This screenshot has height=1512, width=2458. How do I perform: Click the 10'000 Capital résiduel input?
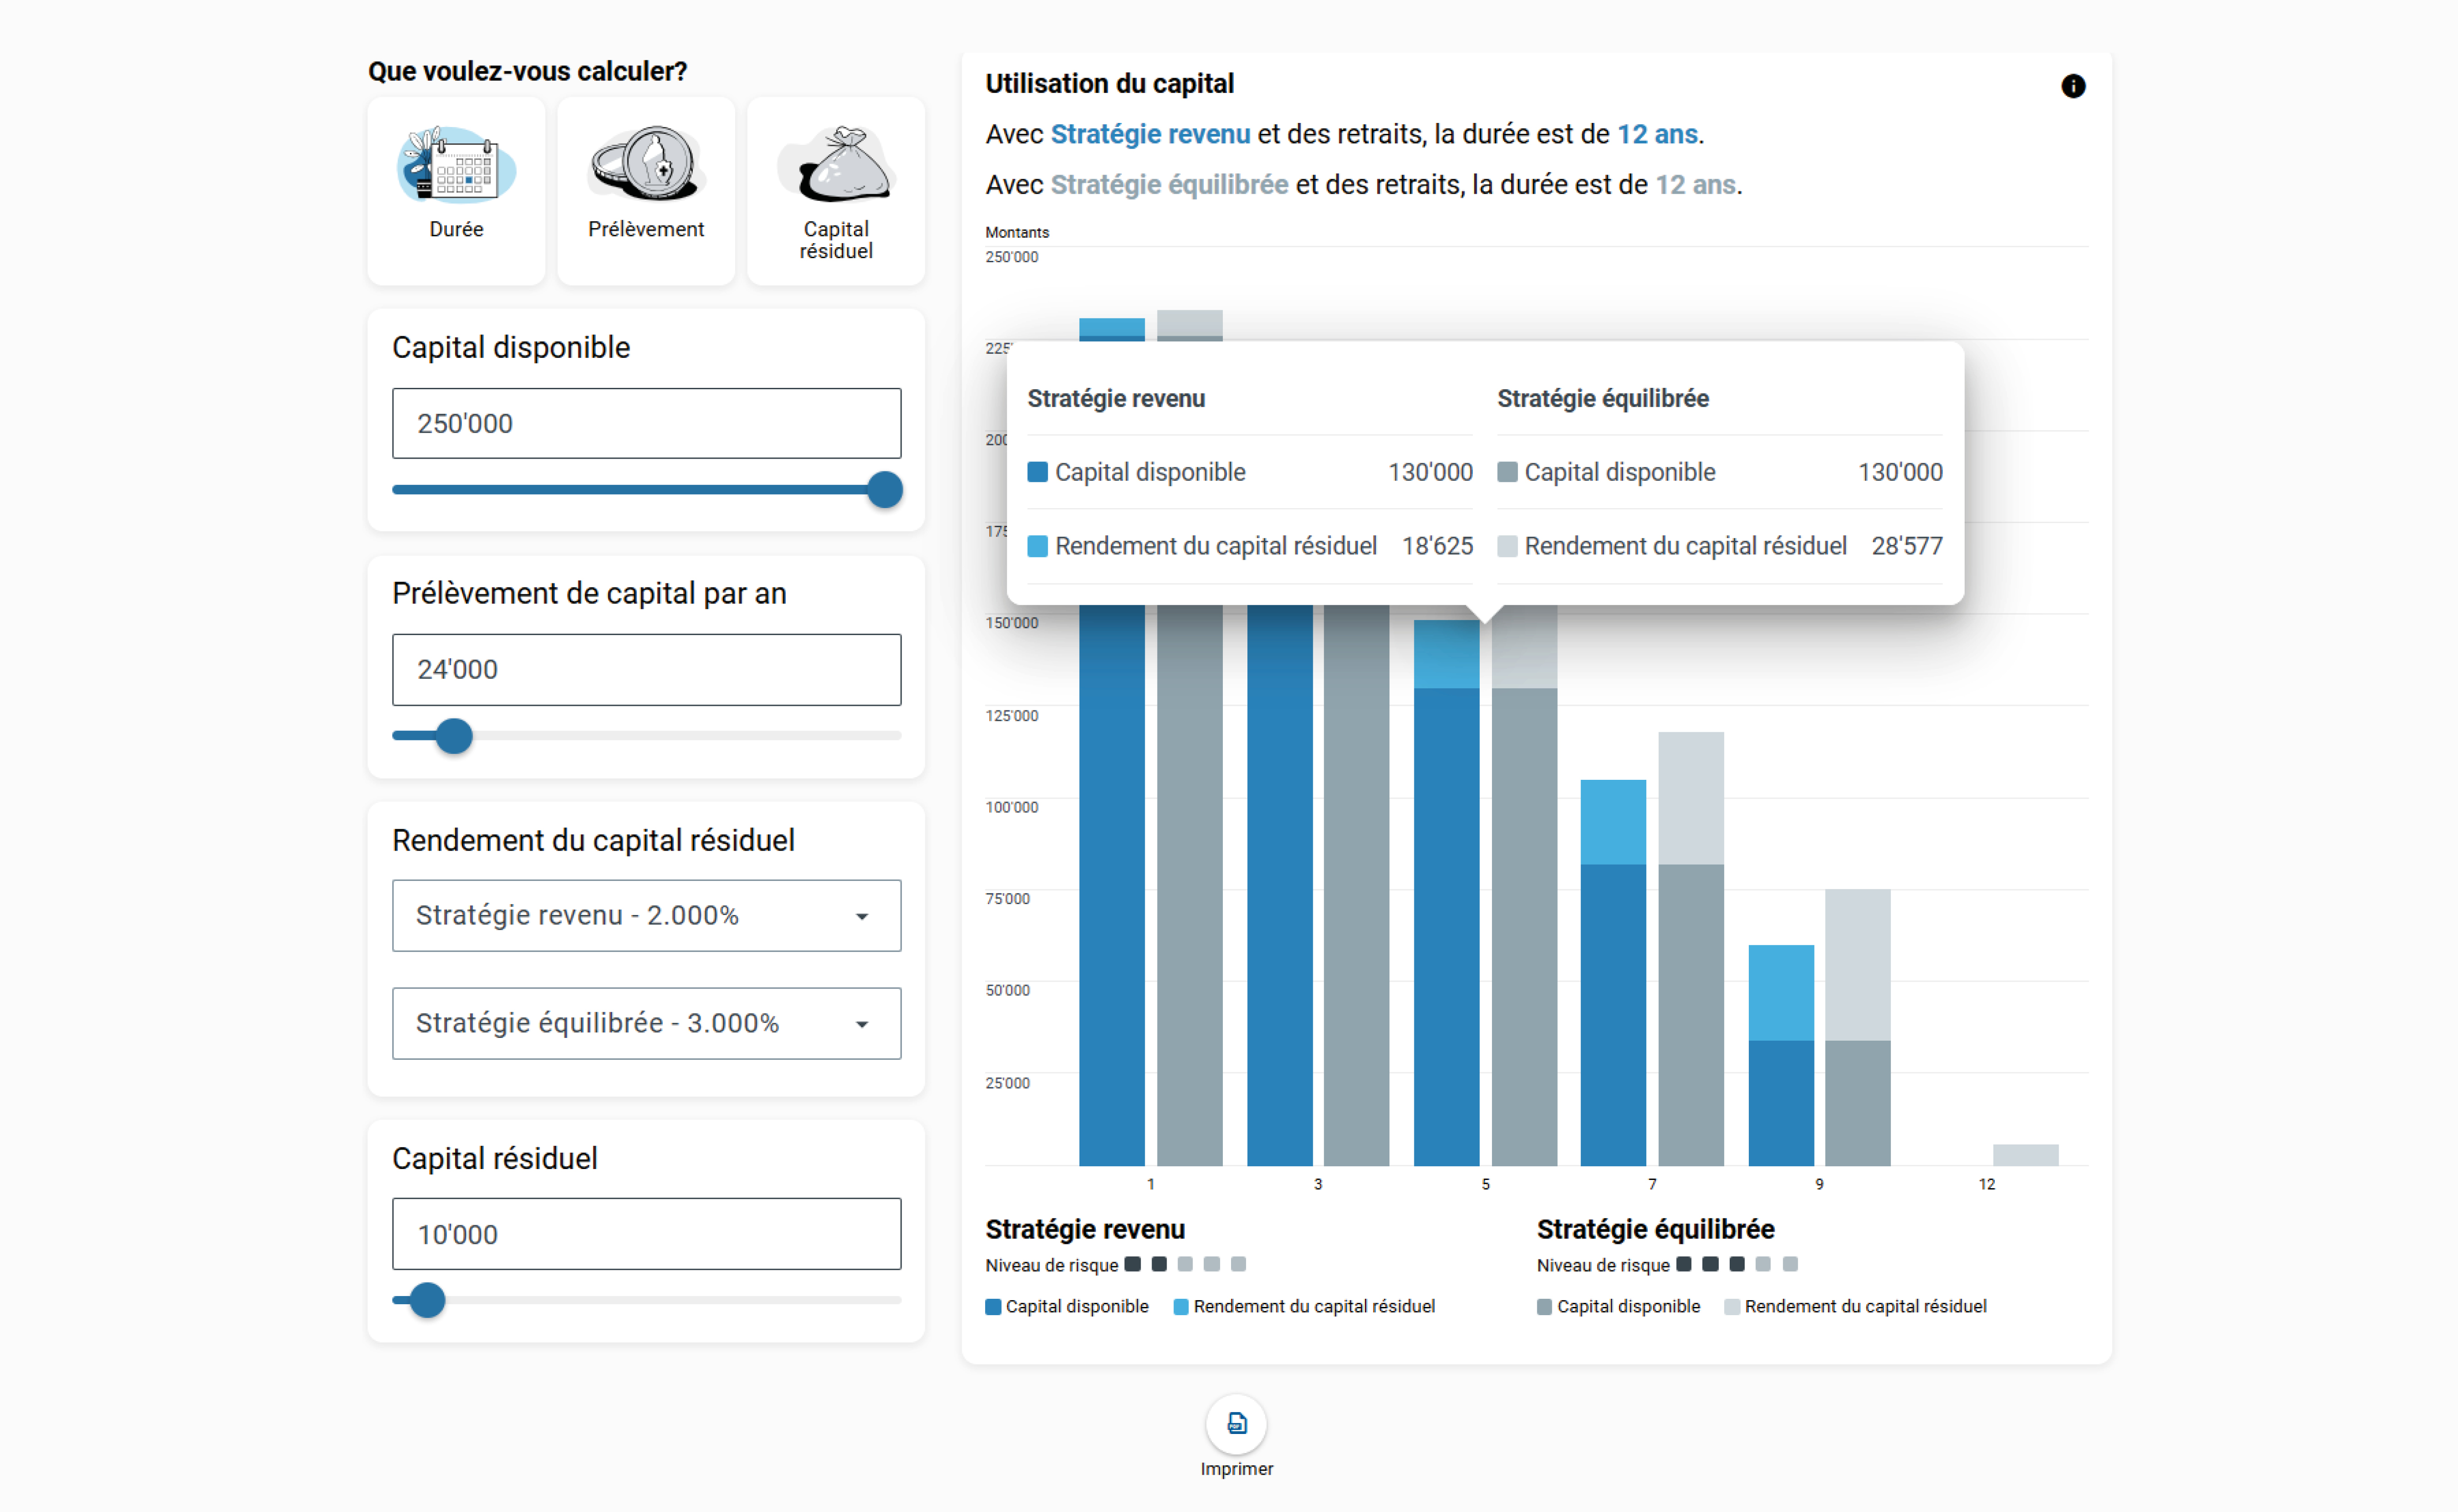point(646,1235)
